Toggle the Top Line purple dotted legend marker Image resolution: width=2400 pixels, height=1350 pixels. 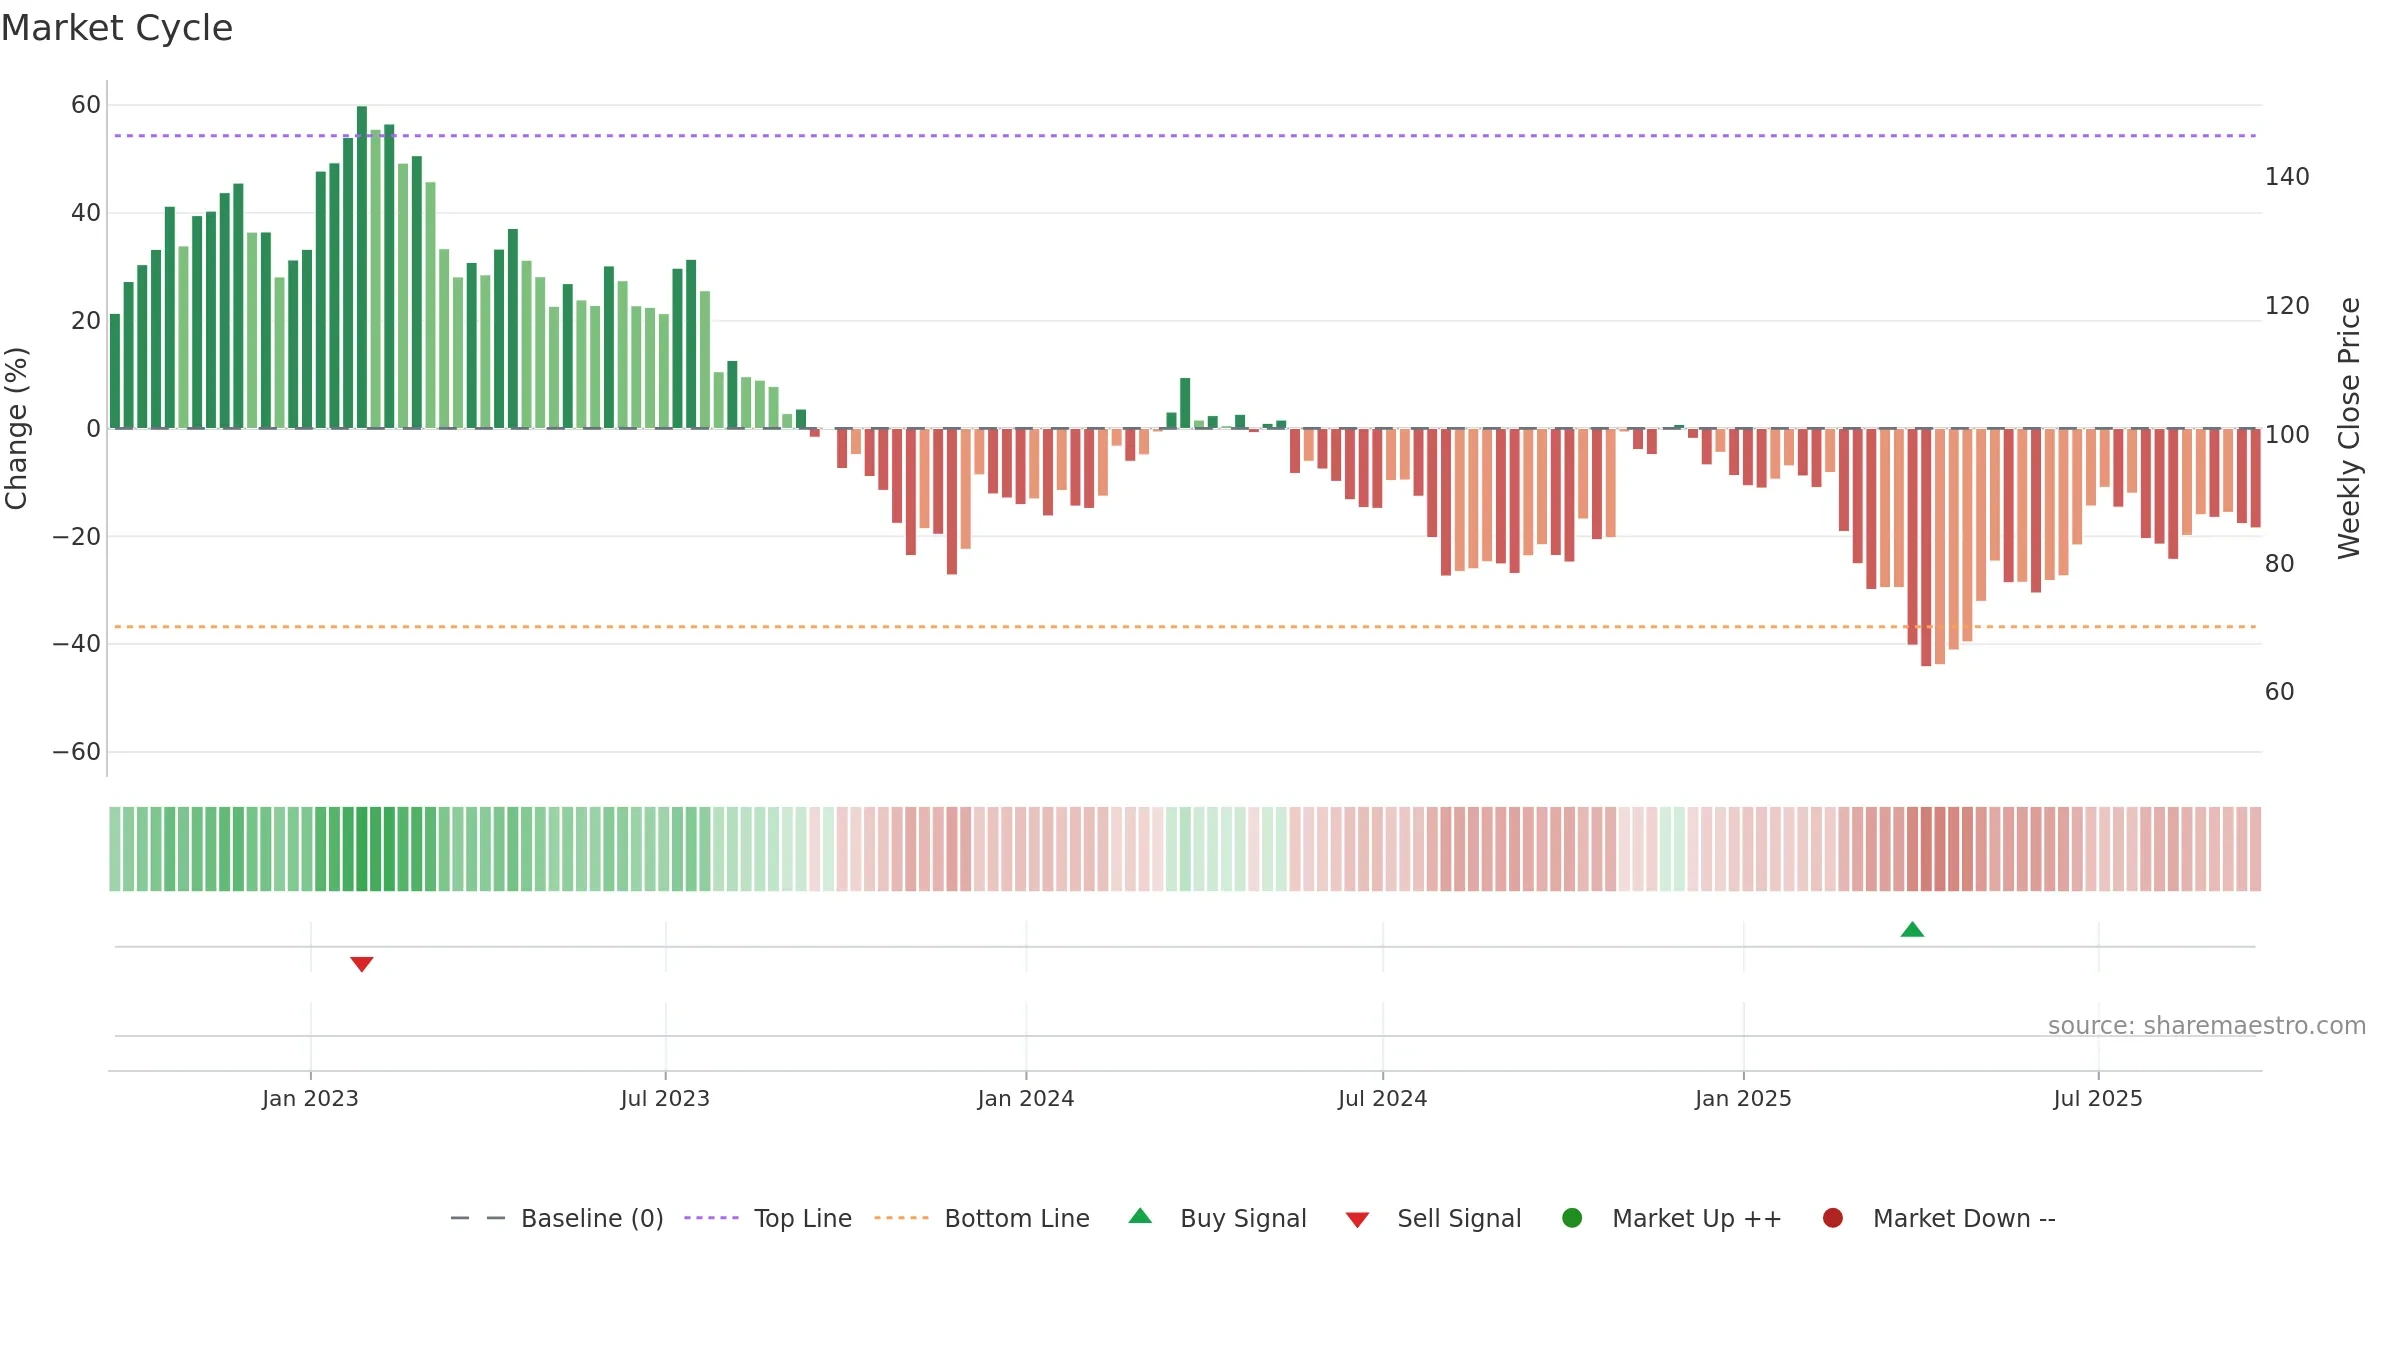711,1218
